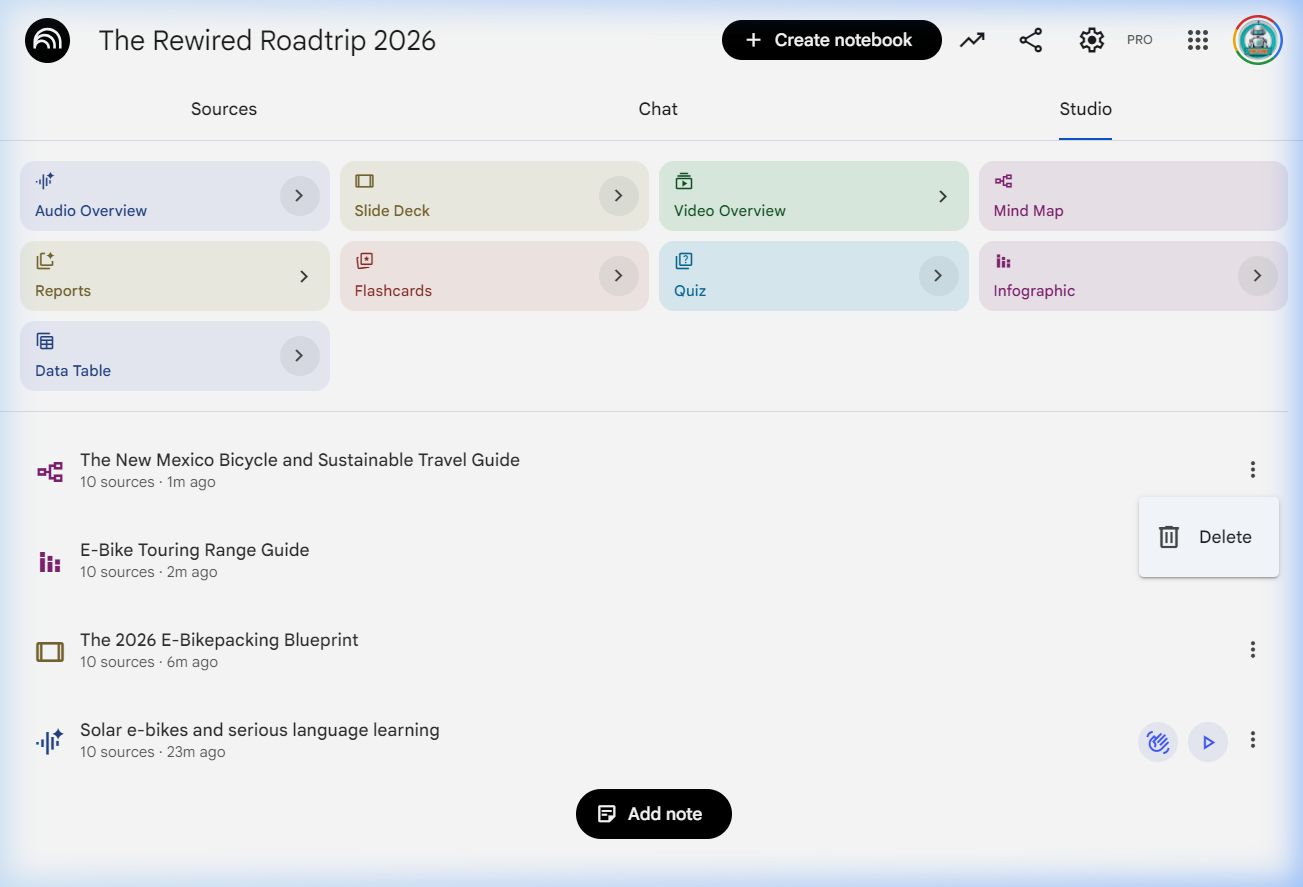Open the analytics trend icon
This screenshot has height=887, width=1303.
click(972, 40)
